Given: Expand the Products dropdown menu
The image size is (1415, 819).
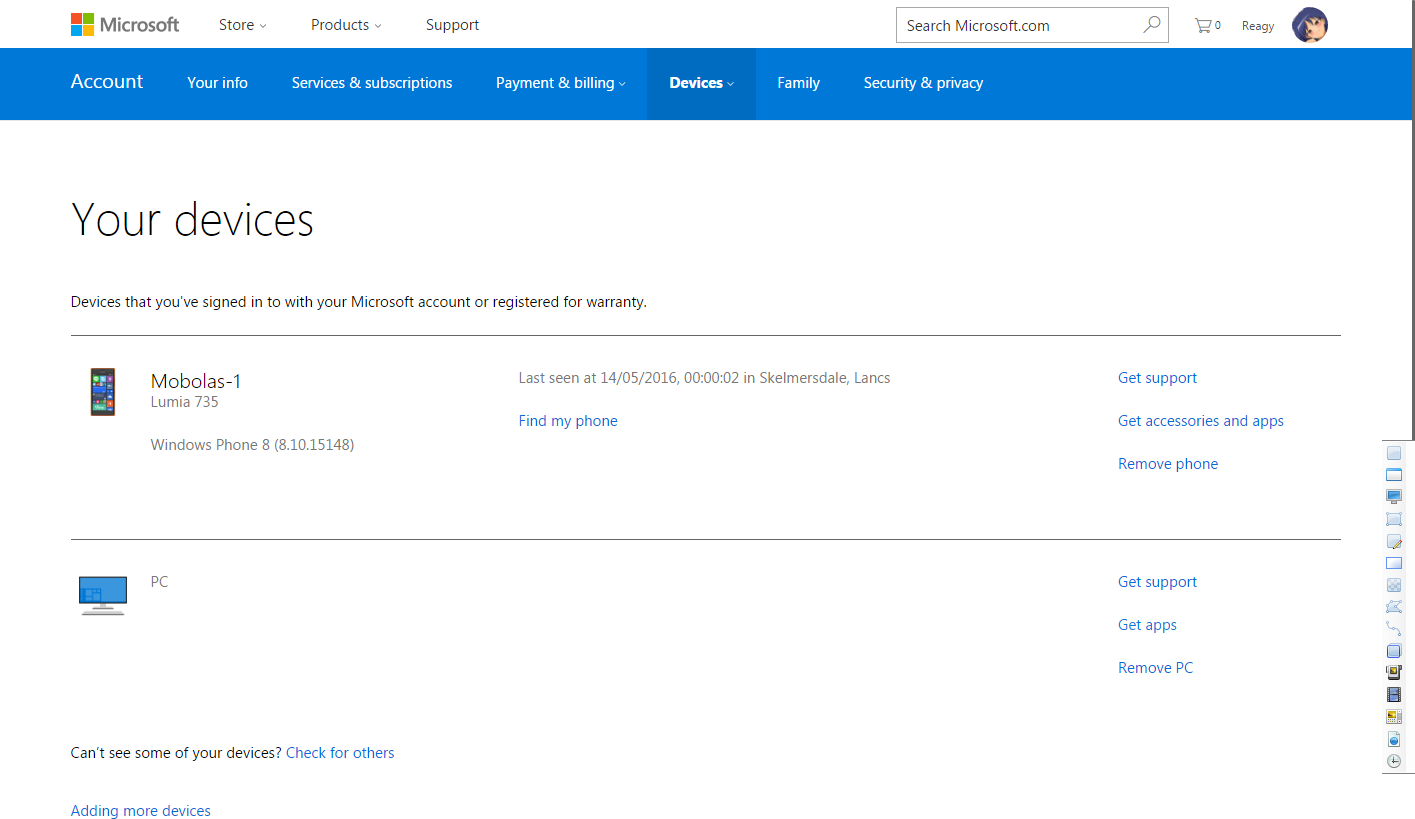Looking at the screenshot, I should (x=347, y=25).
